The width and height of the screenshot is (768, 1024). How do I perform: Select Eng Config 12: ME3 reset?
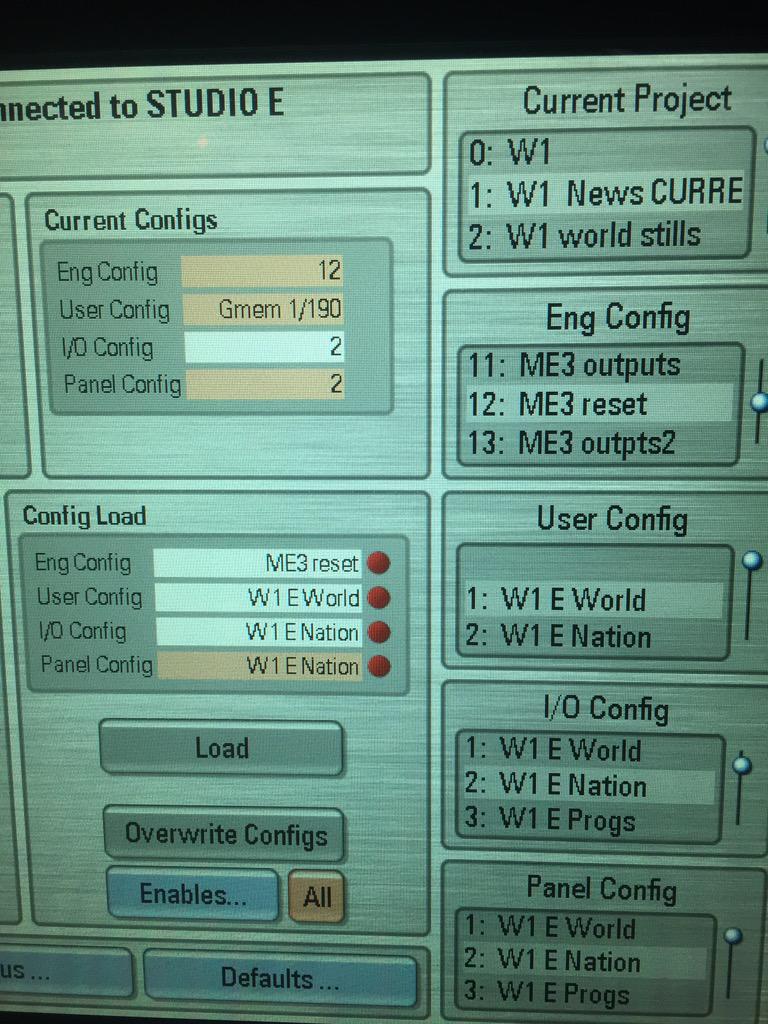[x=598, y=404]
